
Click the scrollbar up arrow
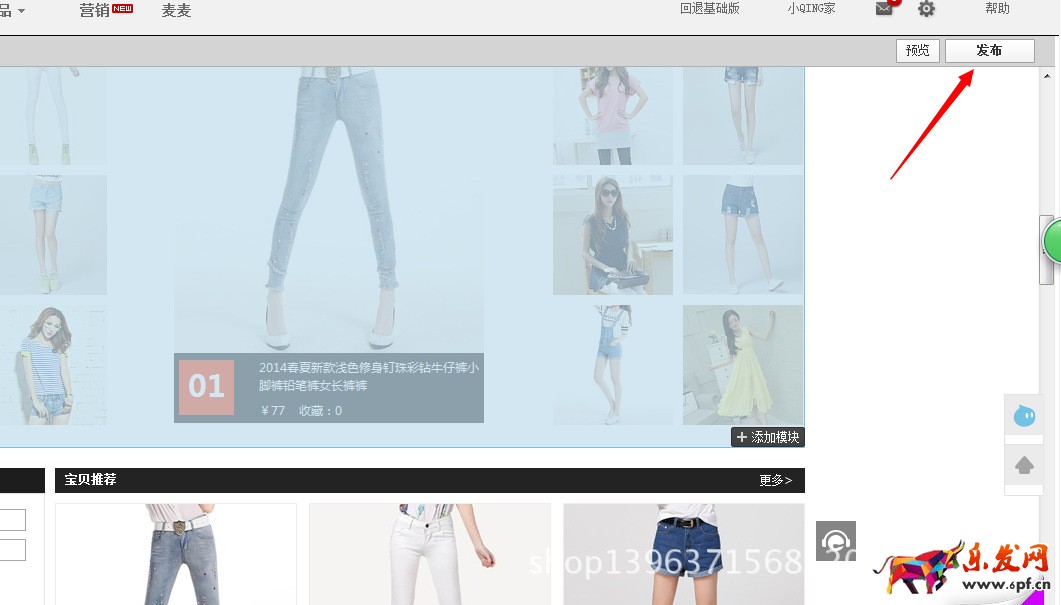[x=1047, y=76]
